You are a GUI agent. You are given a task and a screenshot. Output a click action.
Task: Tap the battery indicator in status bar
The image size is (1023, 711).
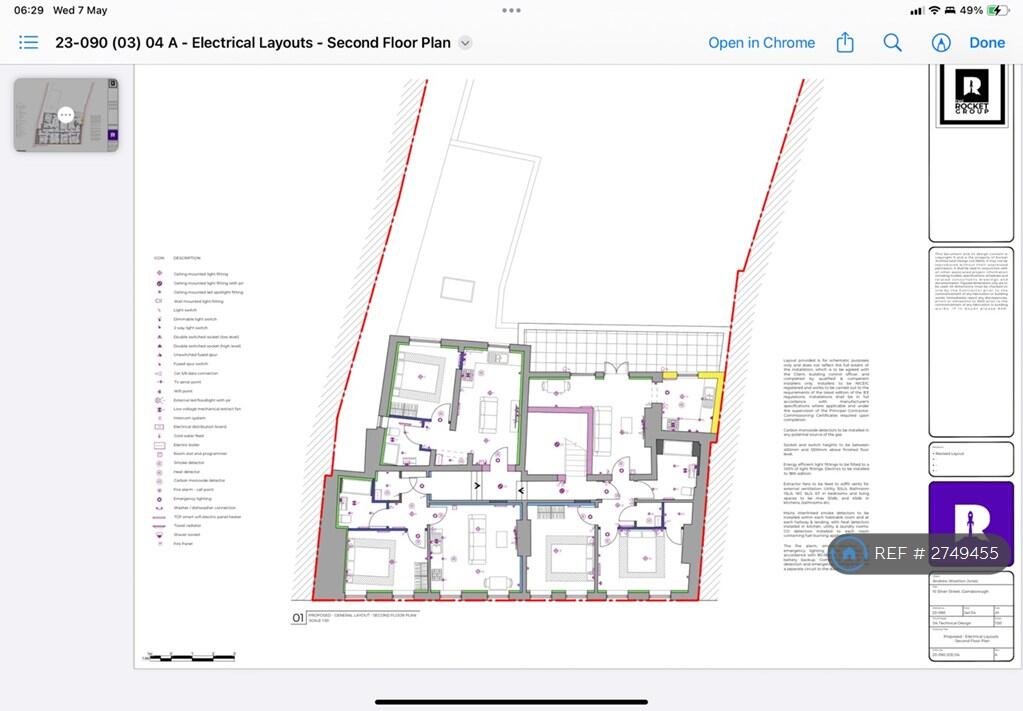[x=998, y=10]
